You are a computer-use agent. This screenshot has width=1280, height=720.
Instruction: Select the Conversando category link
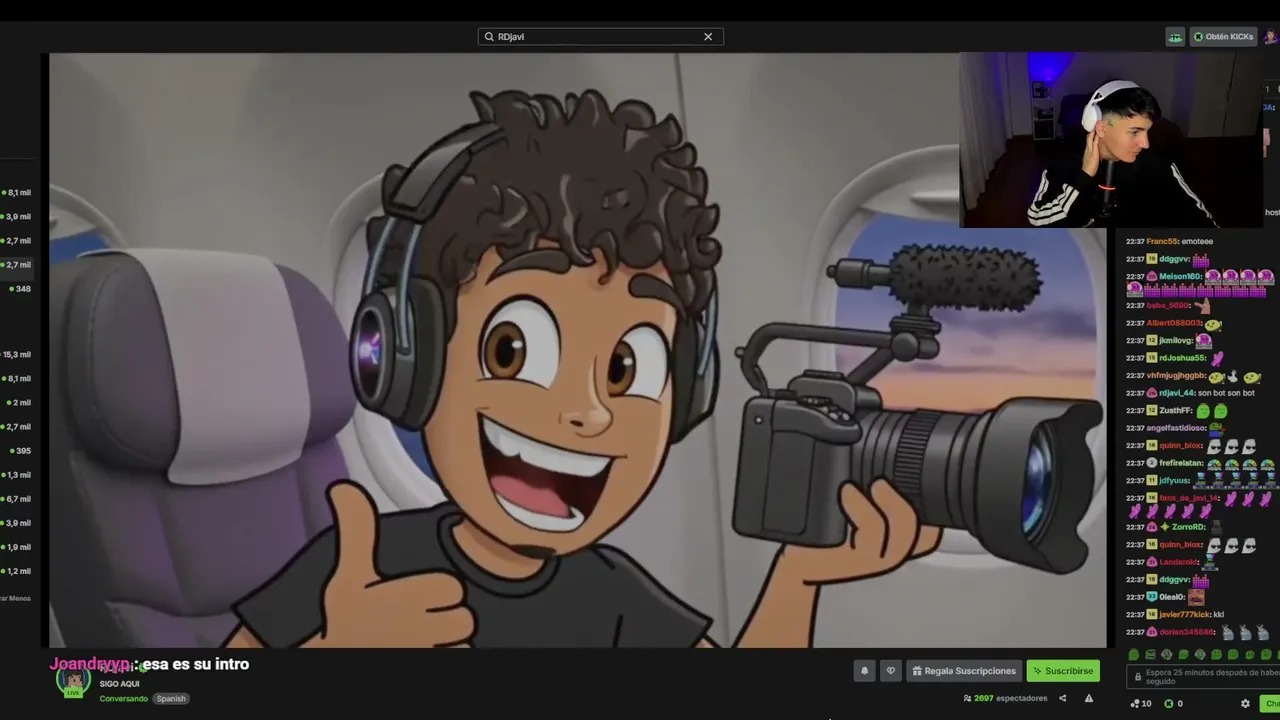pos(124,698)
